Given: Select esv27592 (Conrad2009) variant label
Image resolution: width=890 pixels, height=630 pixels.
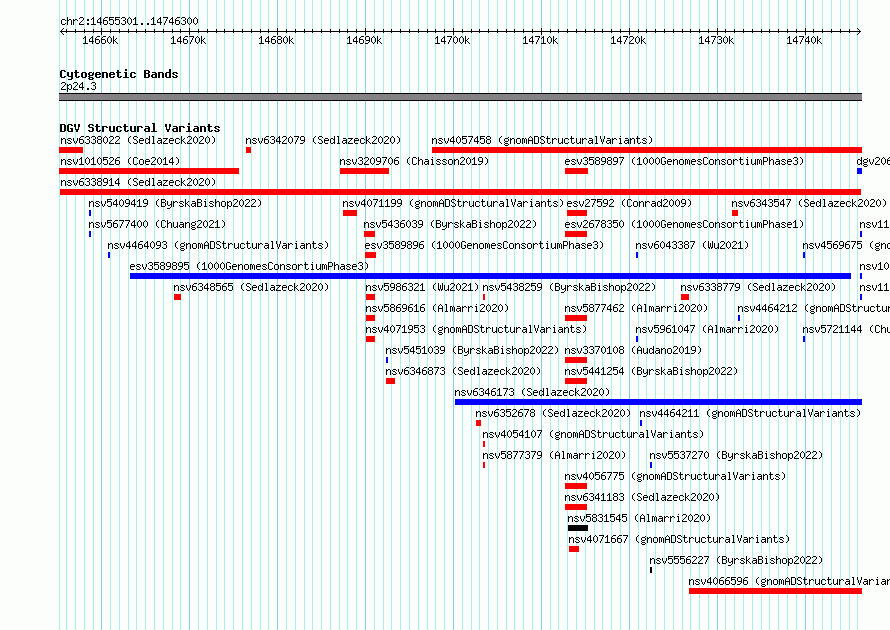Looking at the screenshot, I should [629, 203].
